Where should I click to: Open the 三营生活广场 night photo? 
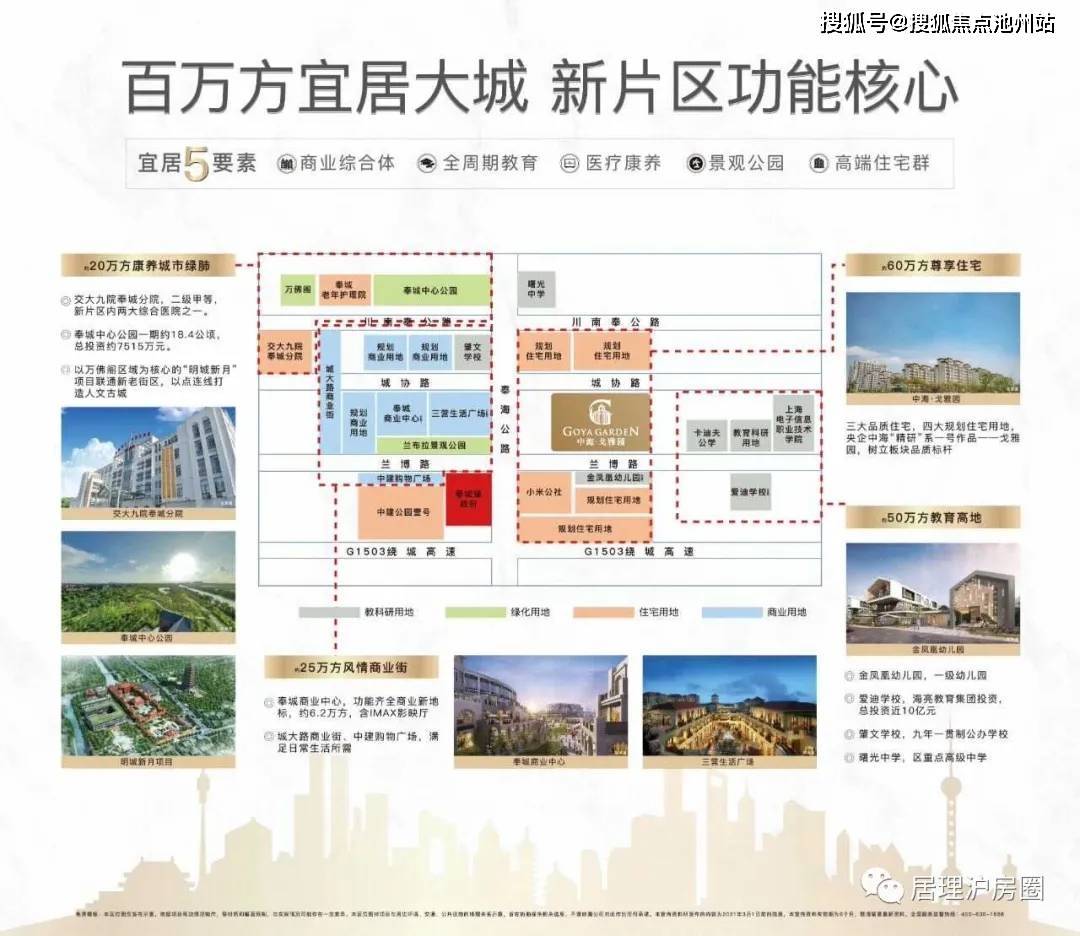pyautogui.click(x=729, y=707)
